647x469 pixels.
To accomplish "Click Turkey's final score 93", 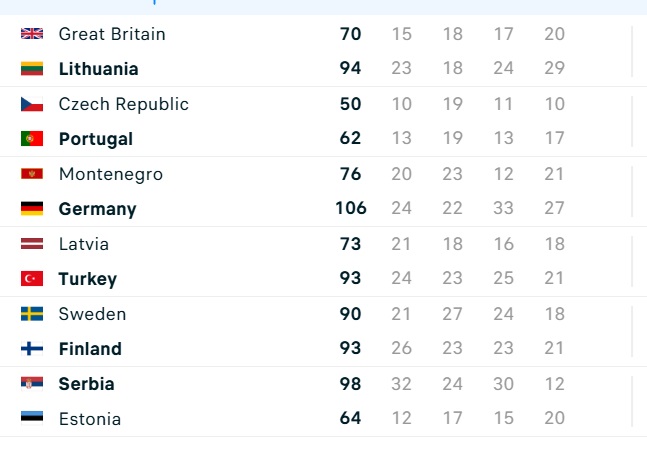I will [x=350, y=278].
